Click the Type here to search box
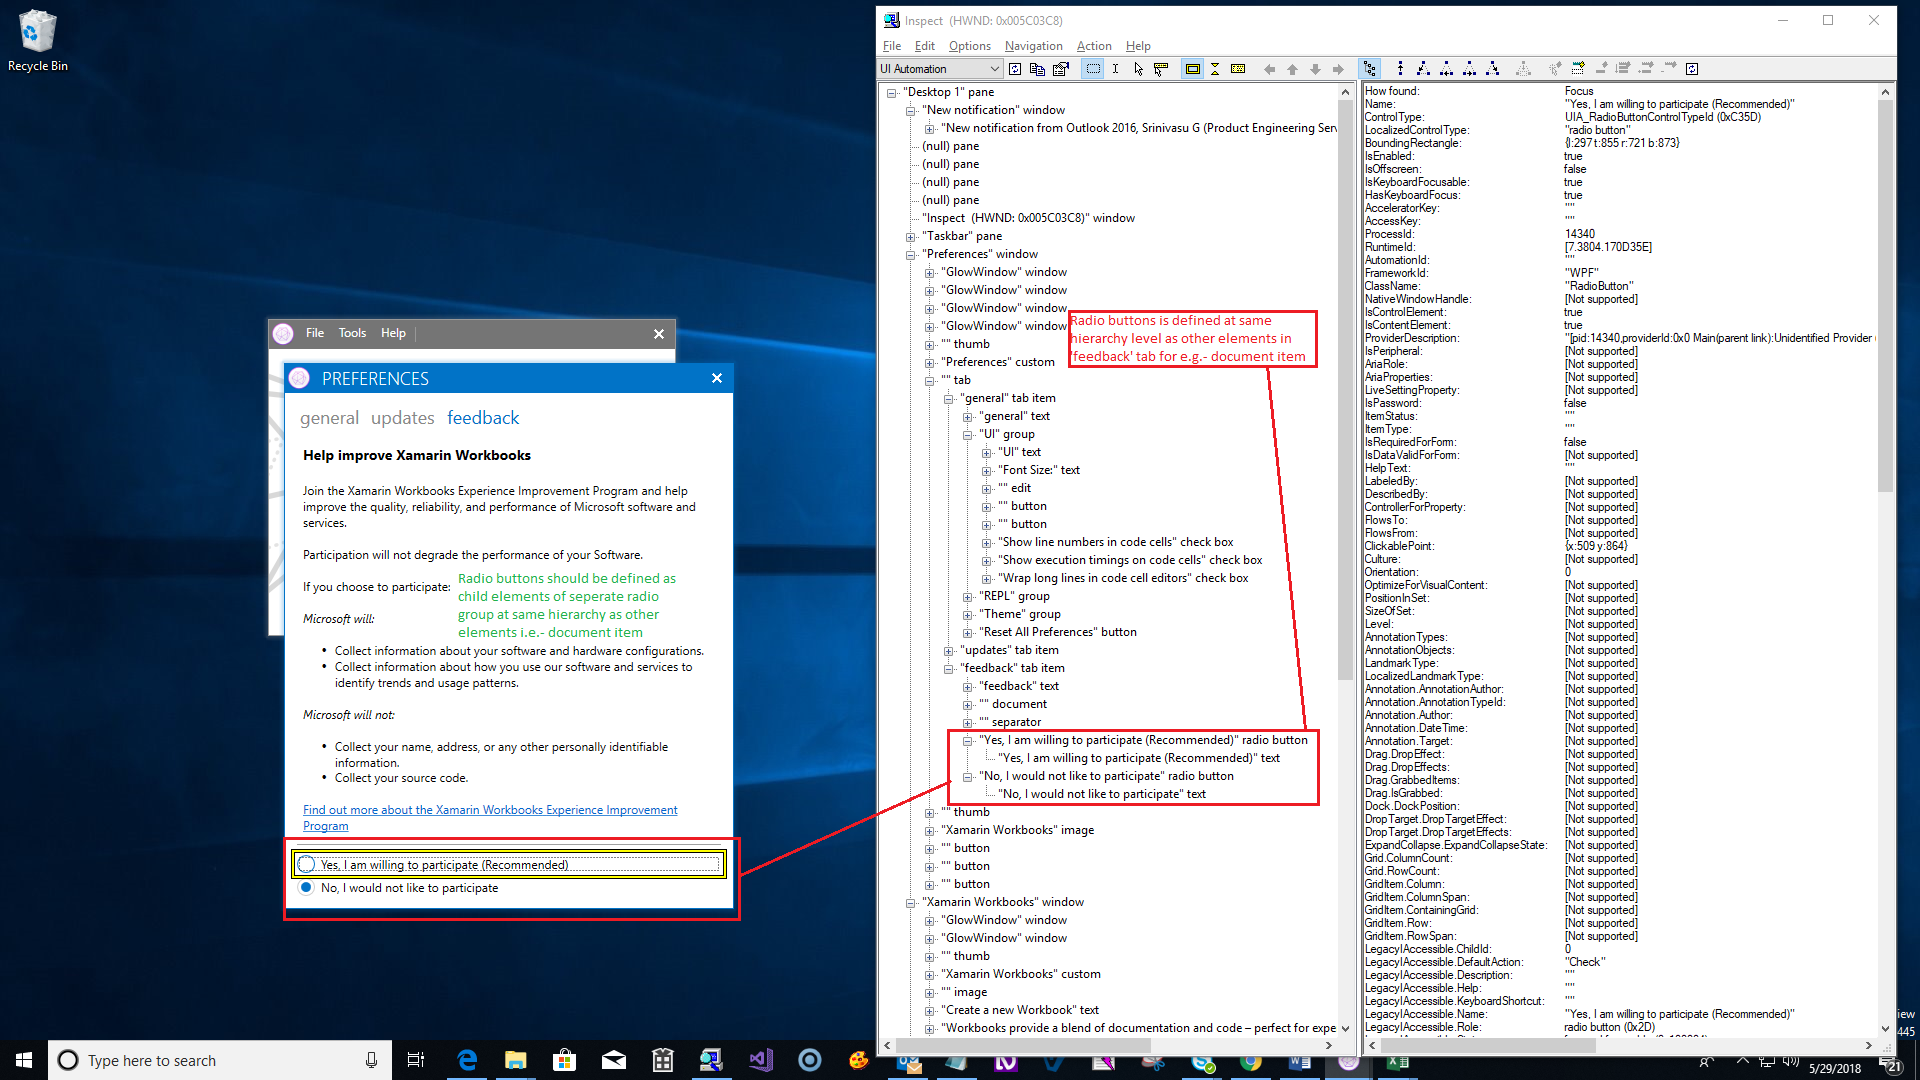The width and height of the screenshot is (1920, 1080). [x=220, y=1060]
